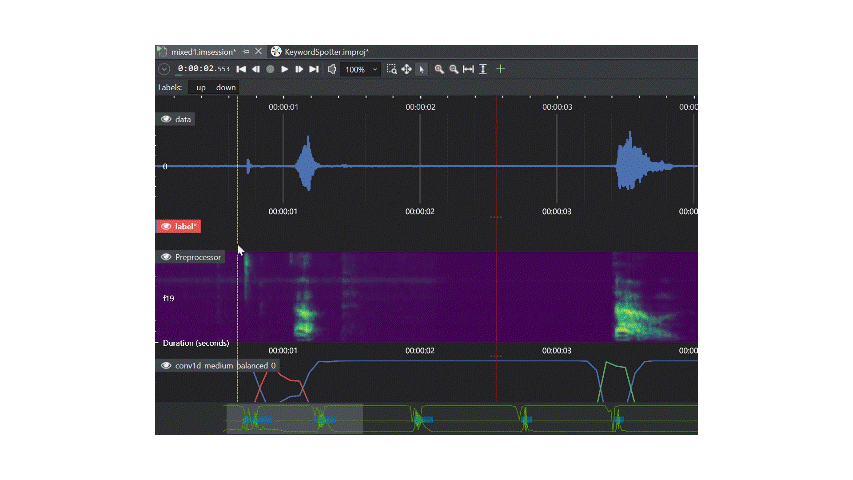853x480 pixels.
Task: Click the Preprocessor track name
Action: [x=198, y=257]
